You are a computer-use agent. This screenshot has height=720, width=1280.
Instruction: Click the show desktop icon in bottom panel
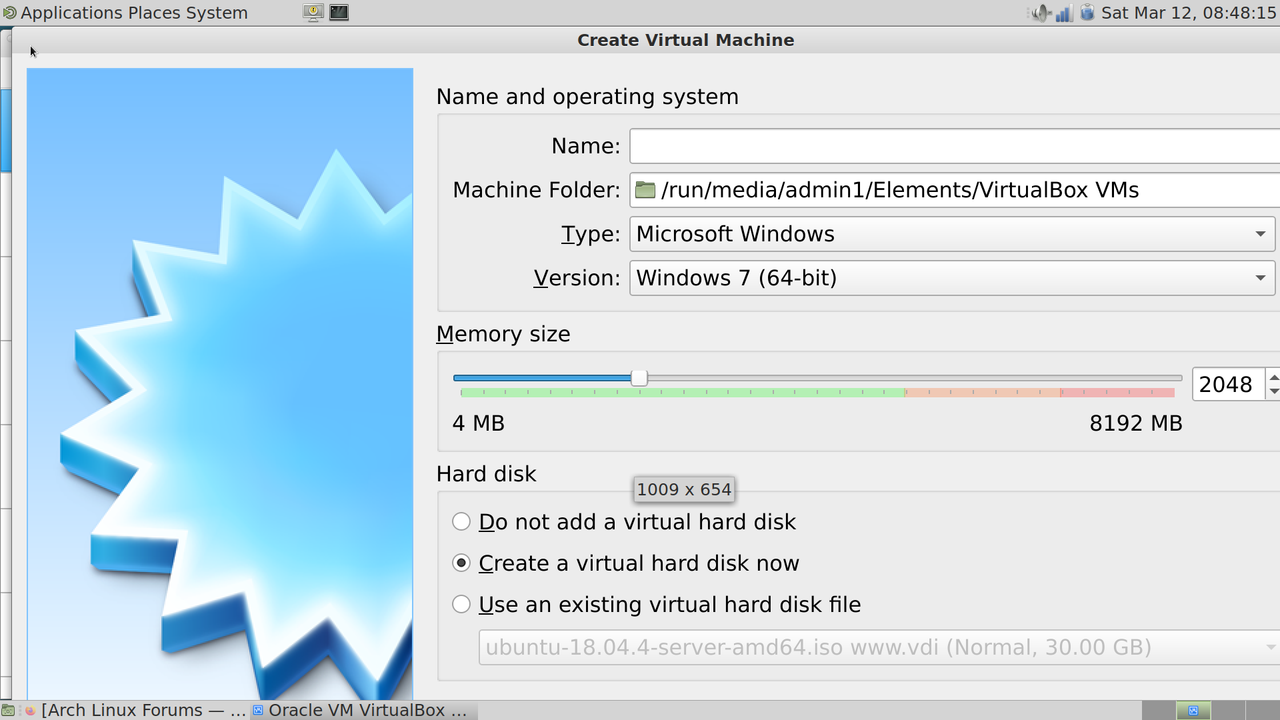[9, 710]
